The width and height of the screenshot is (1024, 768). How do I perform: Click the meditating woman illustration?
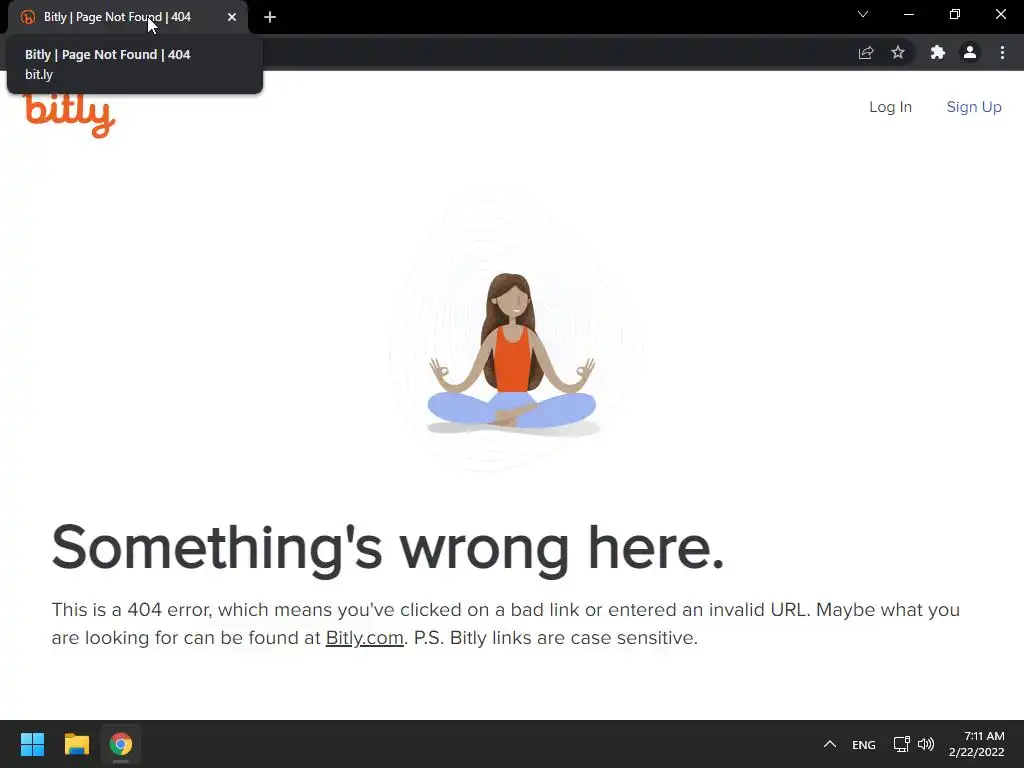(x=513, y=355)
